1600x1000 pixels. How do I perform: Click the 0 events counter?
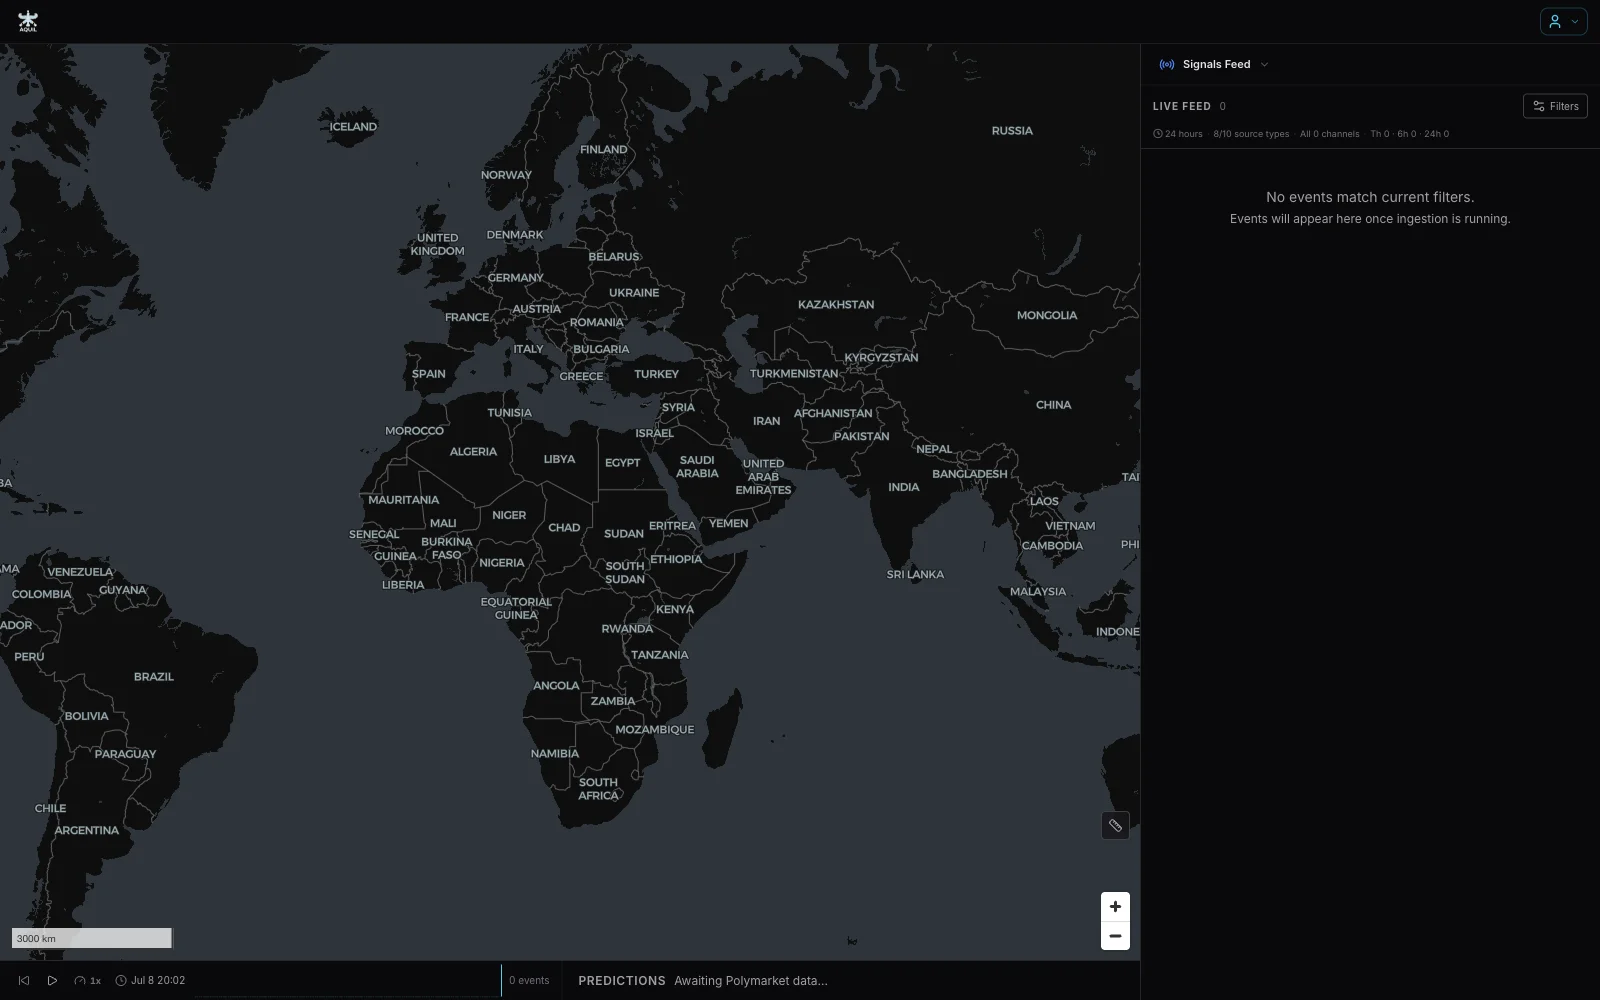tap(529, 980)
